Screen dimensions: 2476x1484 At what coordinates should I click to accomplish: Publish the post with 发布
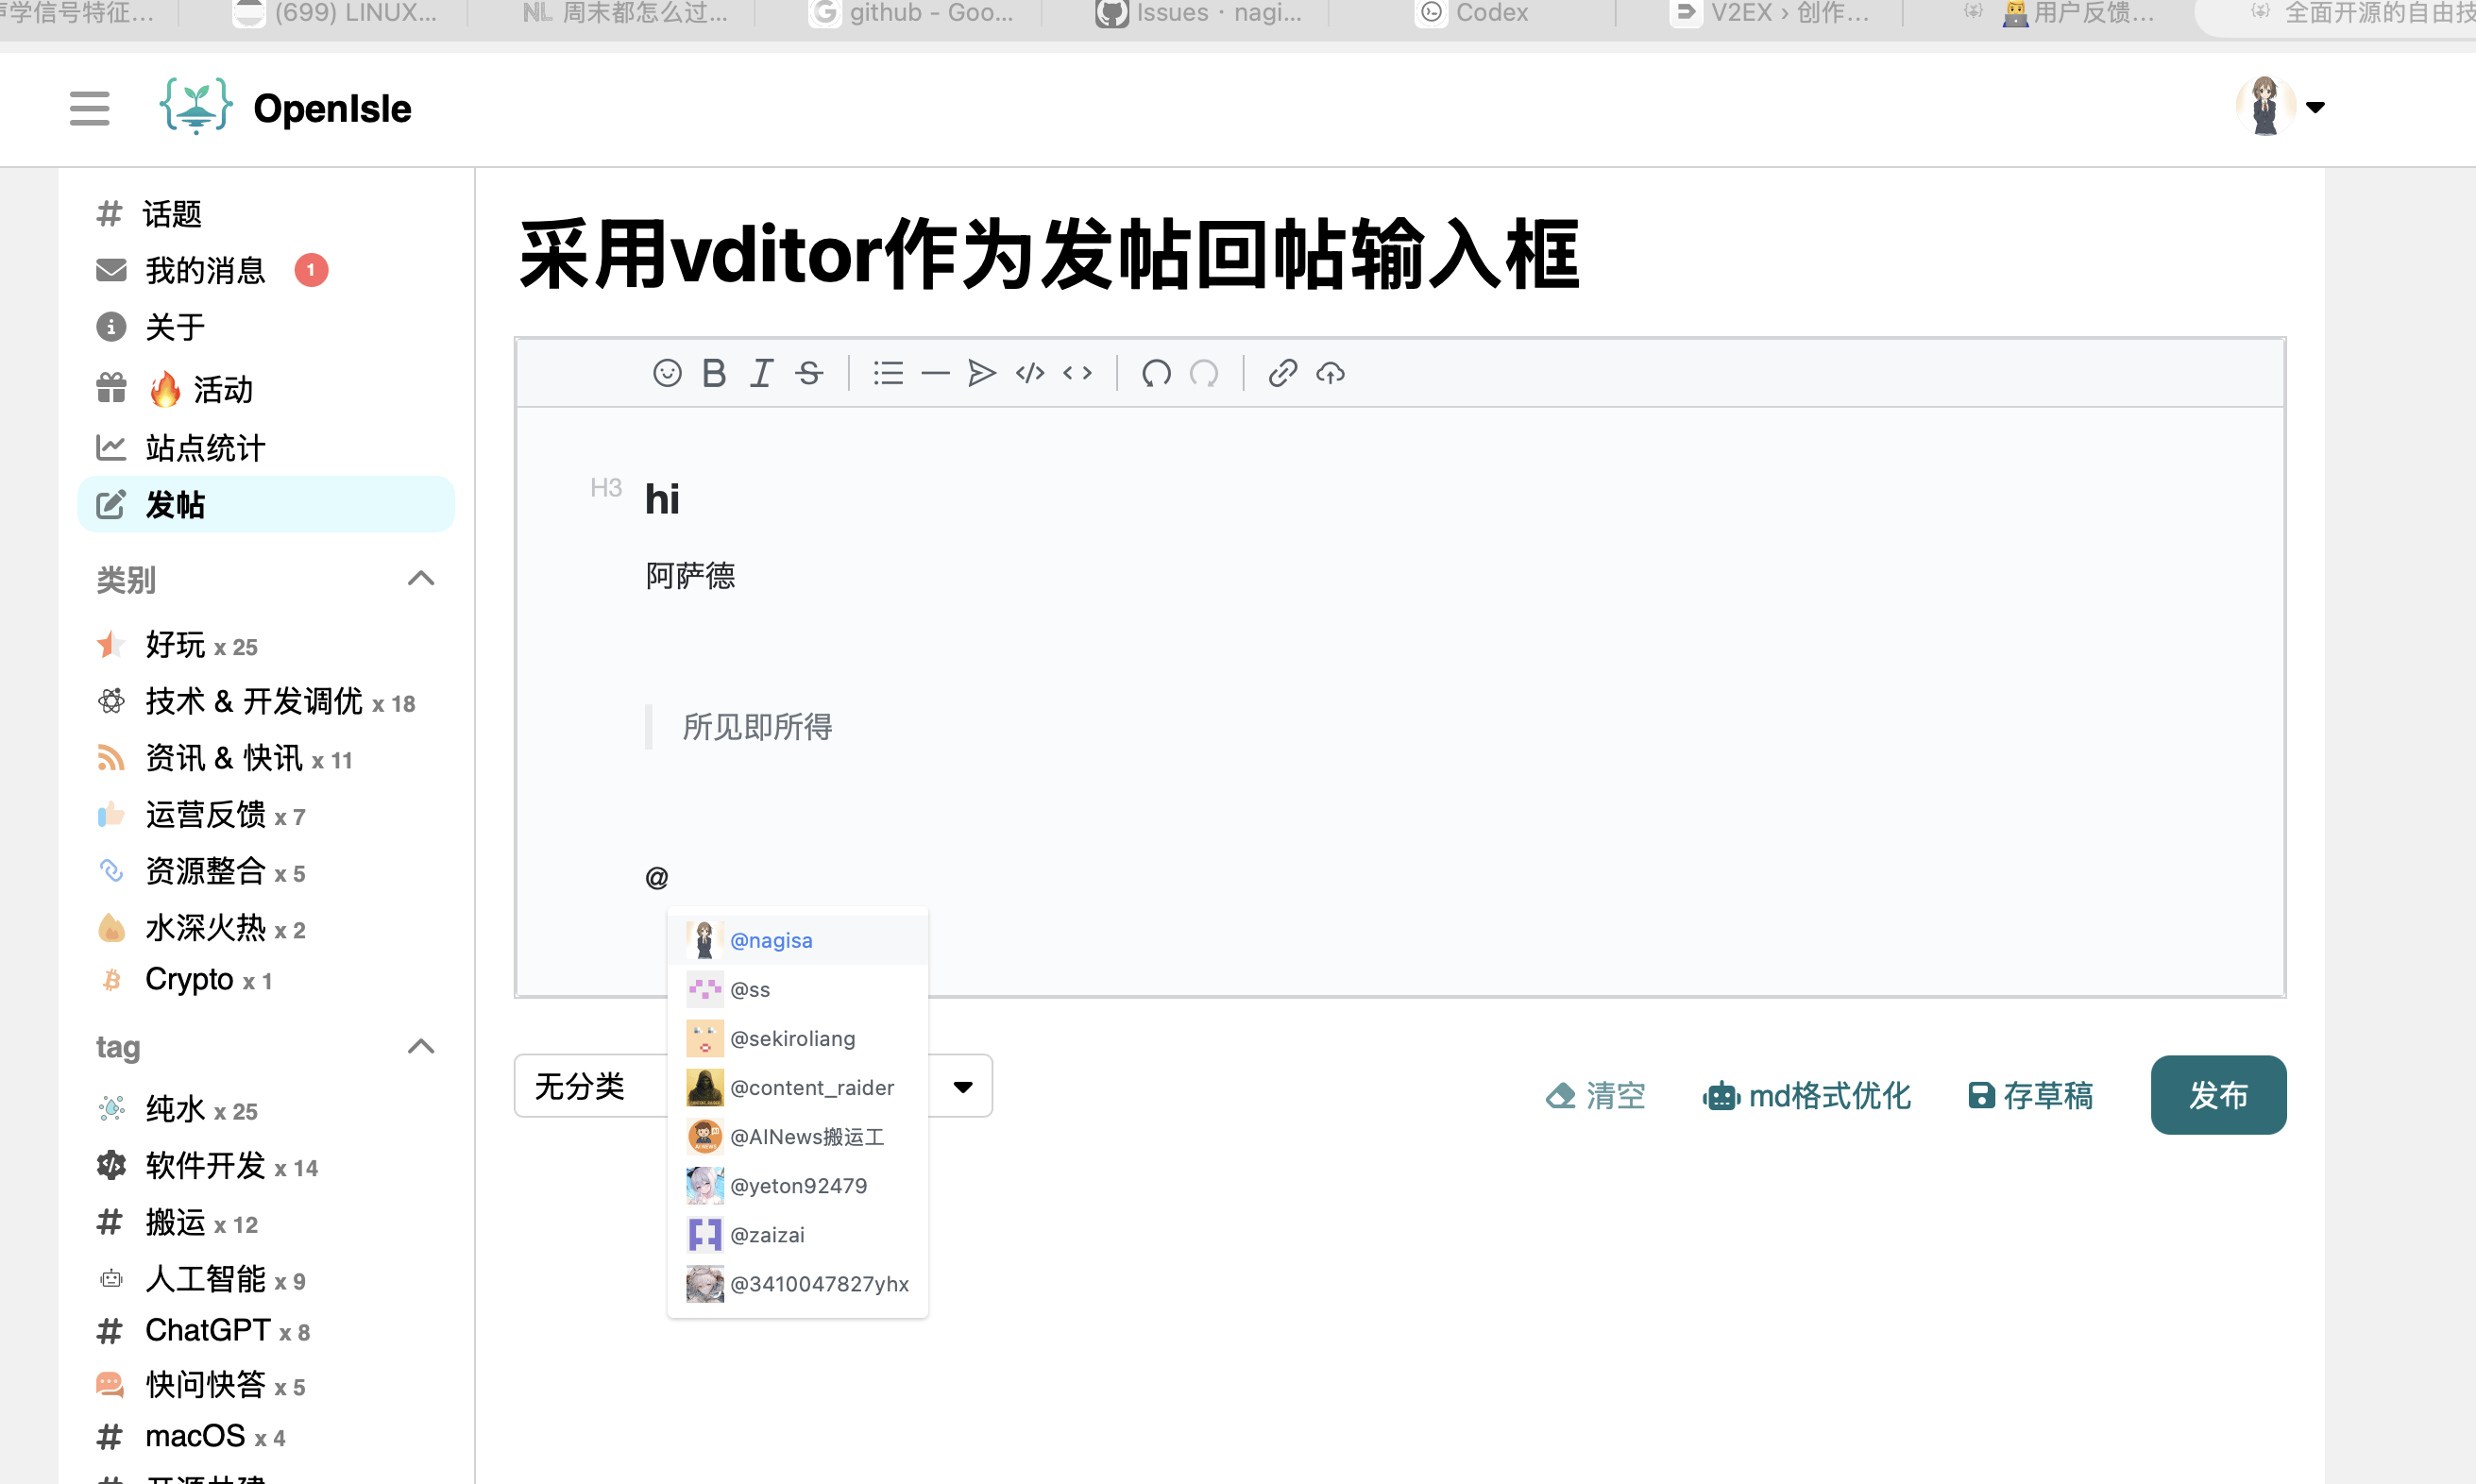(x=2218, y=1095)
